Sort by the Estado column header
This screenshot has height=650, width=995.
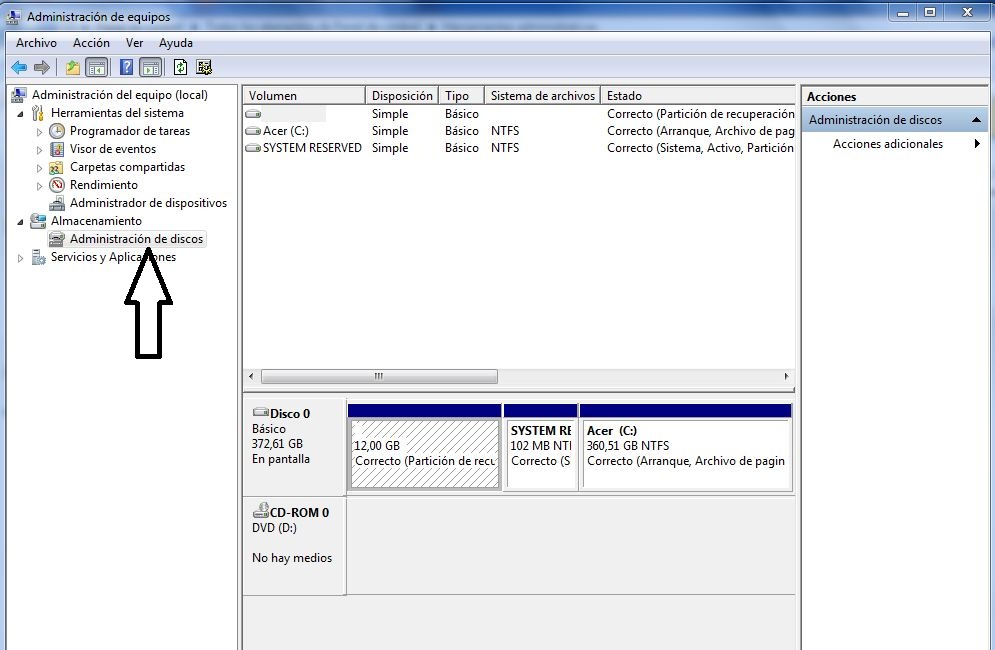coord(697,95)
